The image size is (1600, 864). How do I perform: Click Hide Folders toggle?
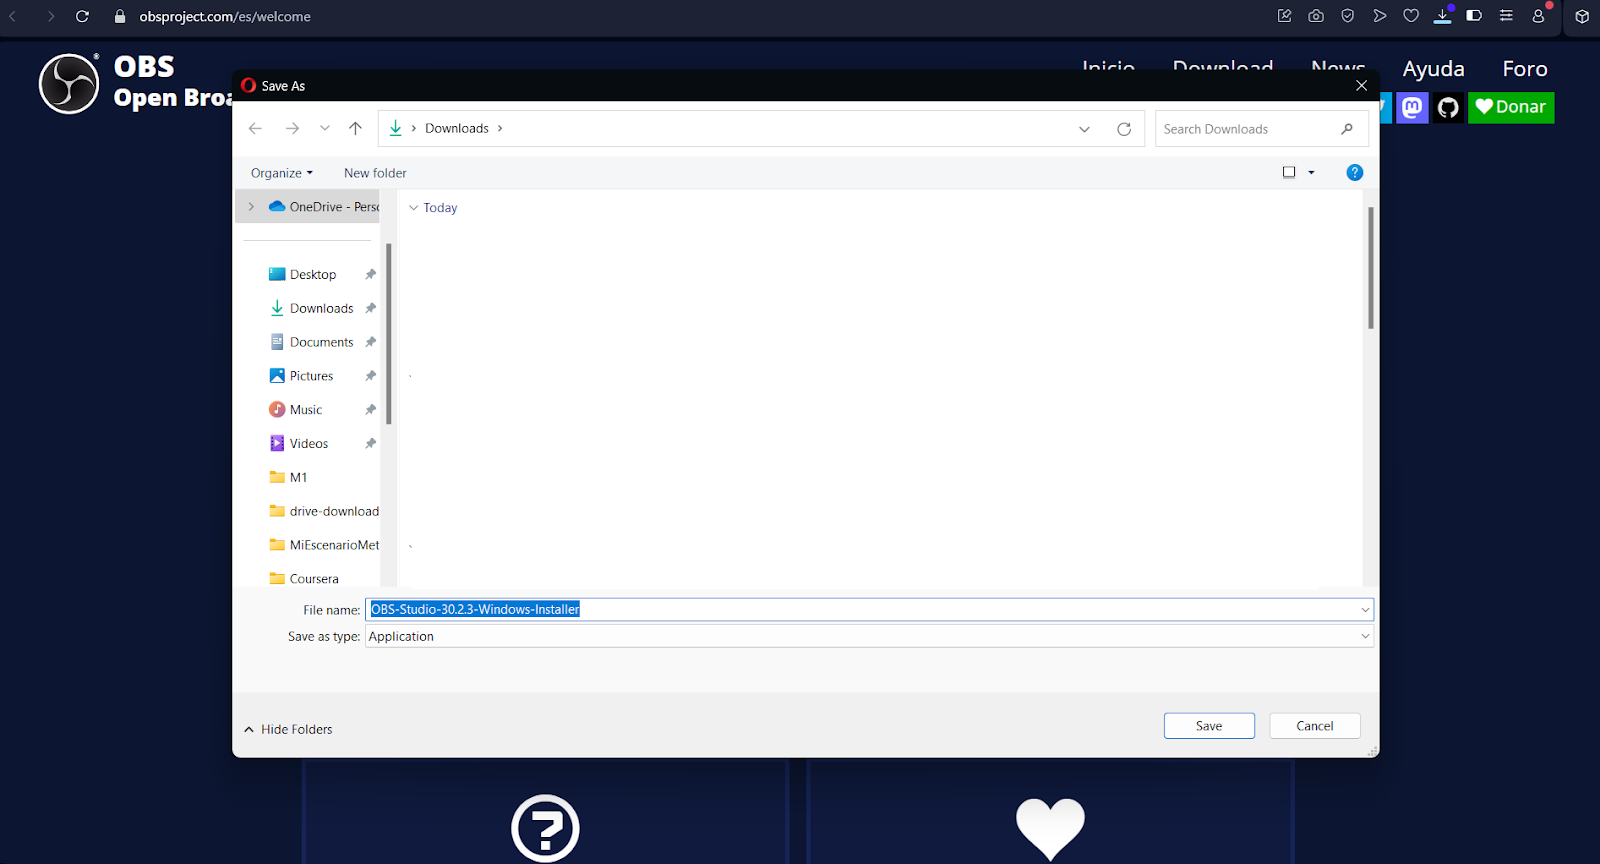[288, 729]
